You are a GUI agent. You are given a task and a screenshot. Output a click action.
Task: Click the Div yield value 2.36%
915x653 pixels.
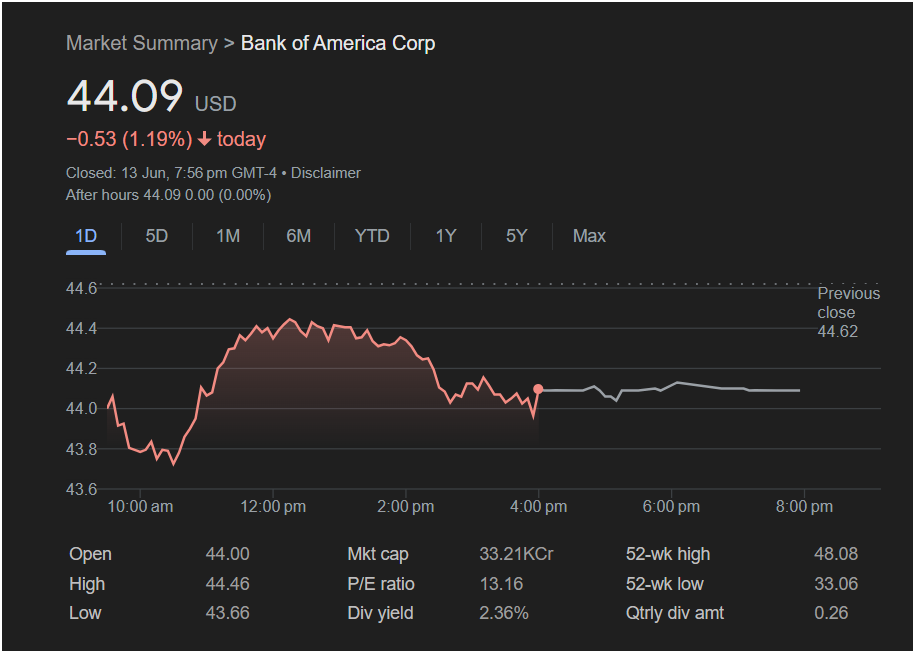504,613
